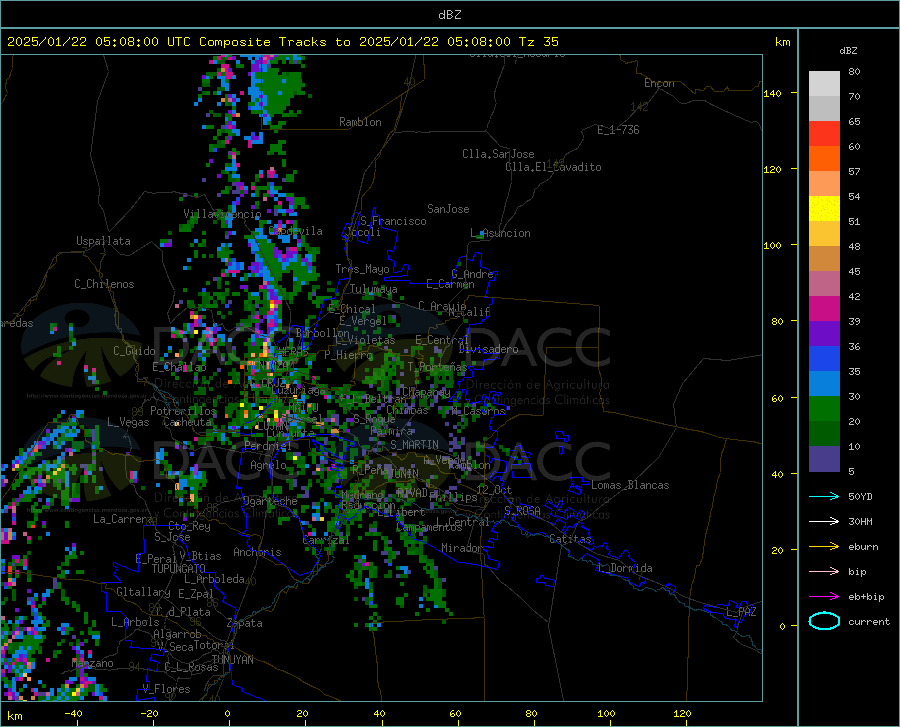Click the 'Tres_Mayo' map label
The width and height of the screenshot is (900, 727).
362,269
